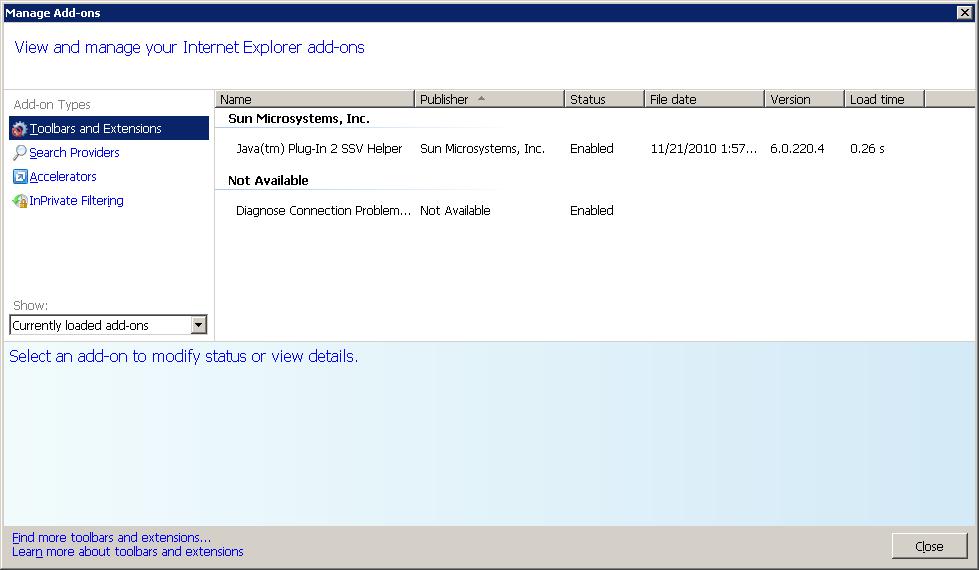
Task: Select InPrivate Filtering add-on type
Action: click(76, 201)
